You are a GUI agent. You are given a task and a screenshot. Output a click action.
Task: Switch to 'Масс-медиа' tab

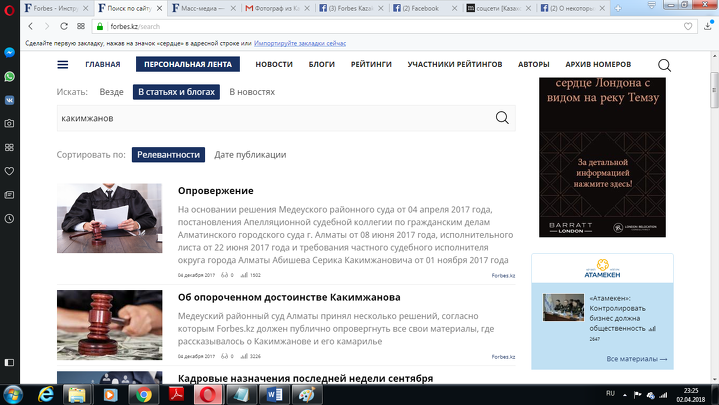click(x=203, y=8)
